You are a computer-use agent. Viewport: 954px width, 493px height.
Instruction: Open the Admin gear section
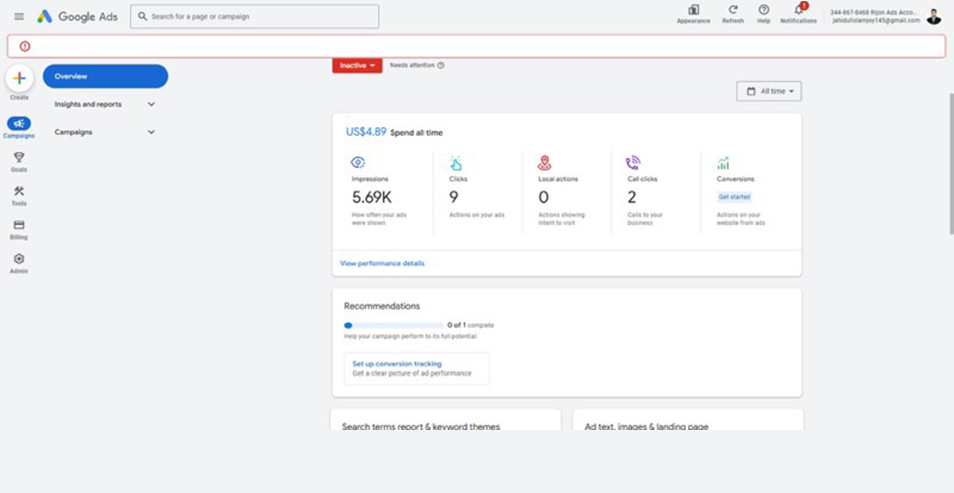click(19, 263)
